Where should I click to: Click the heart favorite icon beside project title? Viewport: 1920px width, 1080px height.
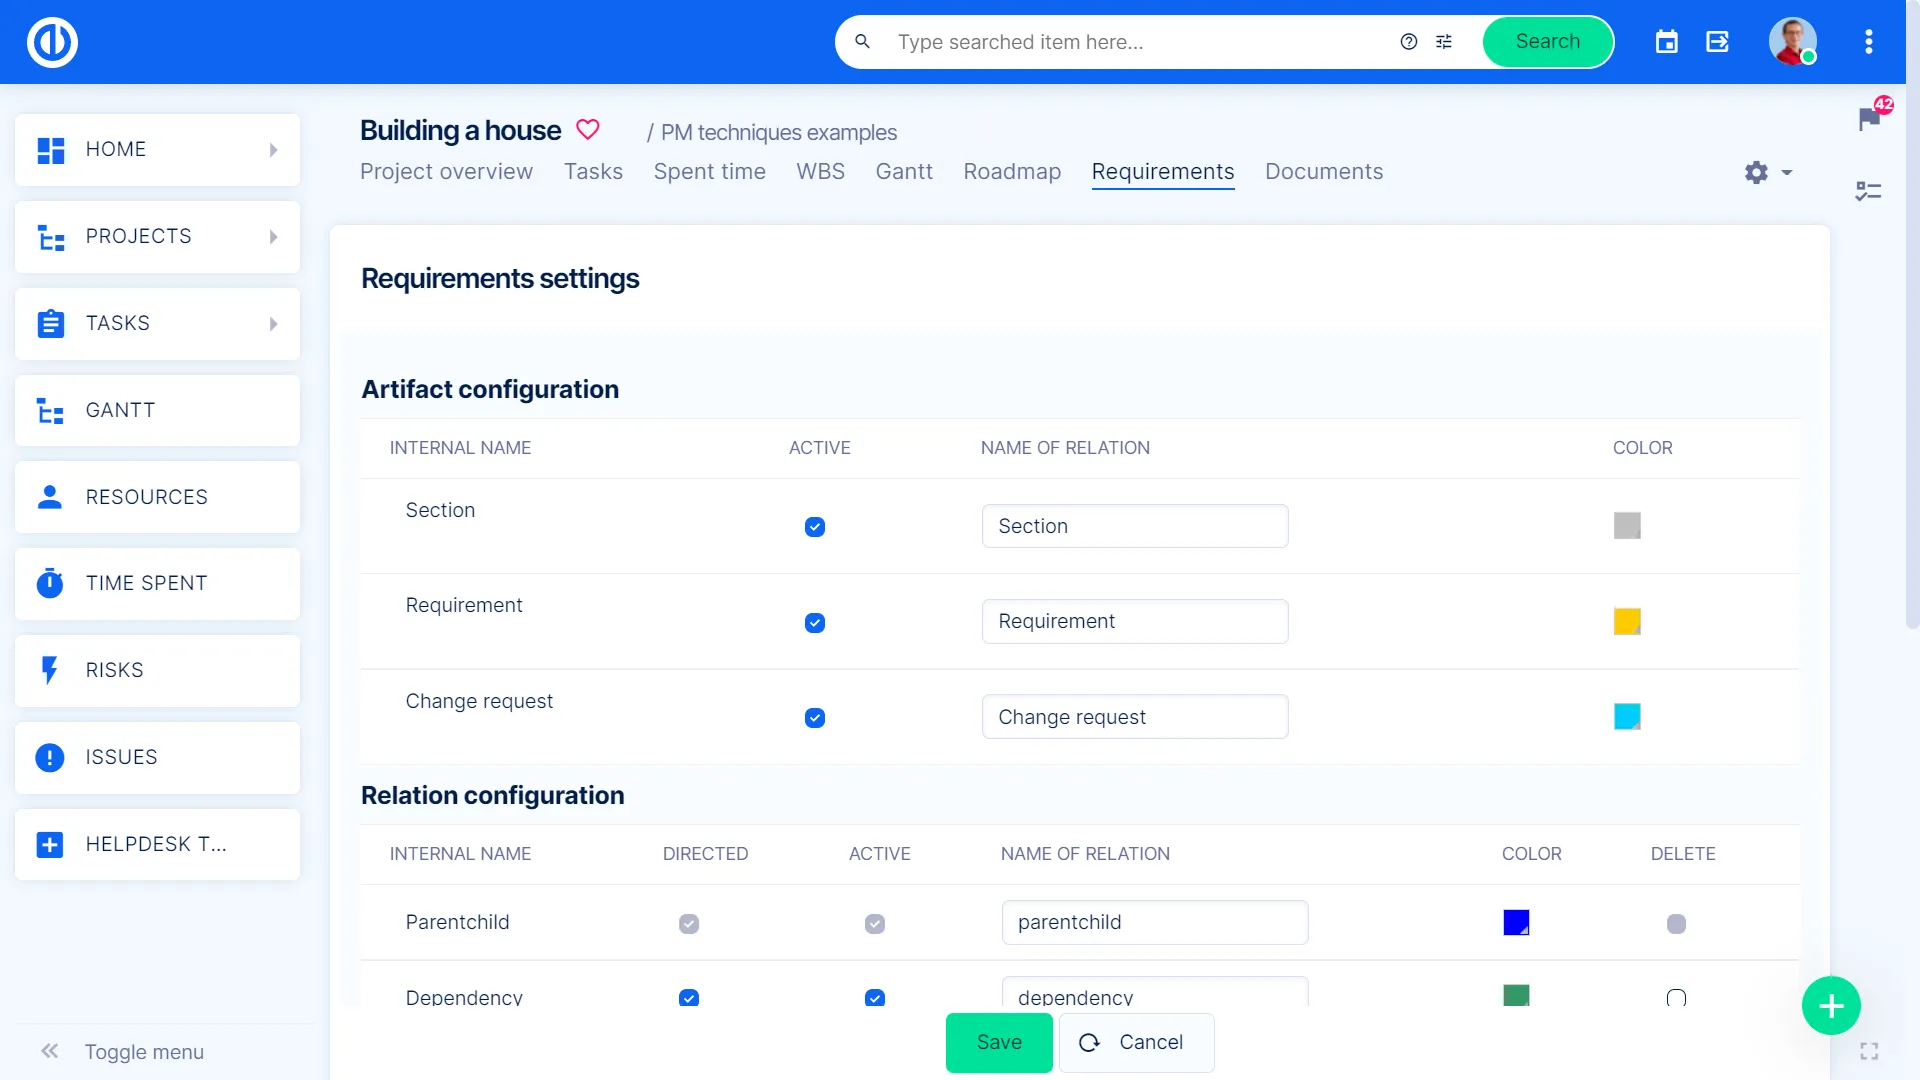click(588, 130)
